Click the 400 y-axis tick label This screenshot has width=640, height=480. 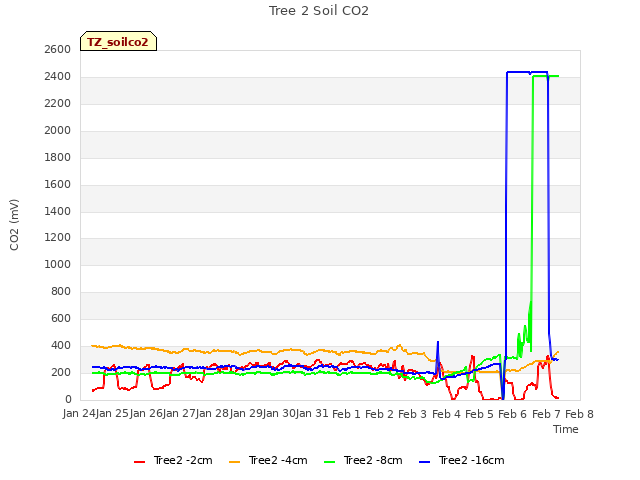coord(61,345)
